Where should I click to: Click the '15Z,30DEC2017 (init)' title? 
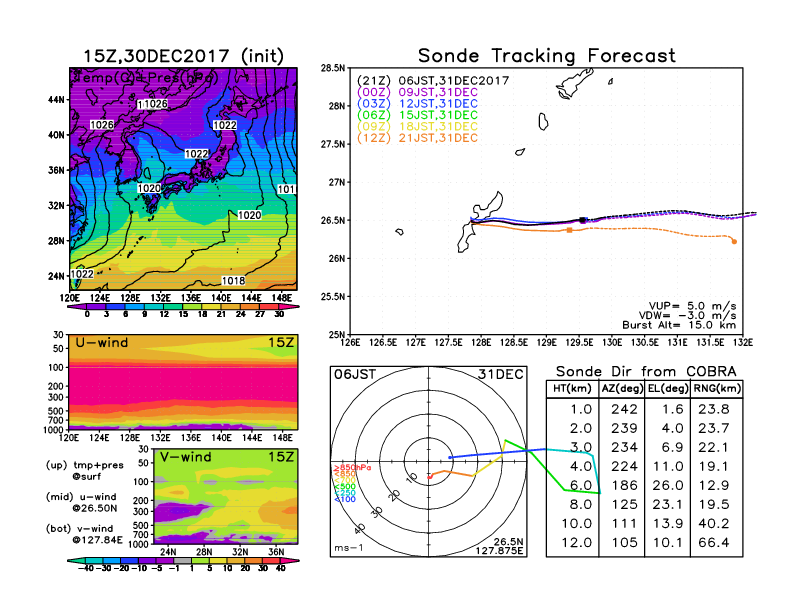coord(183,56)
